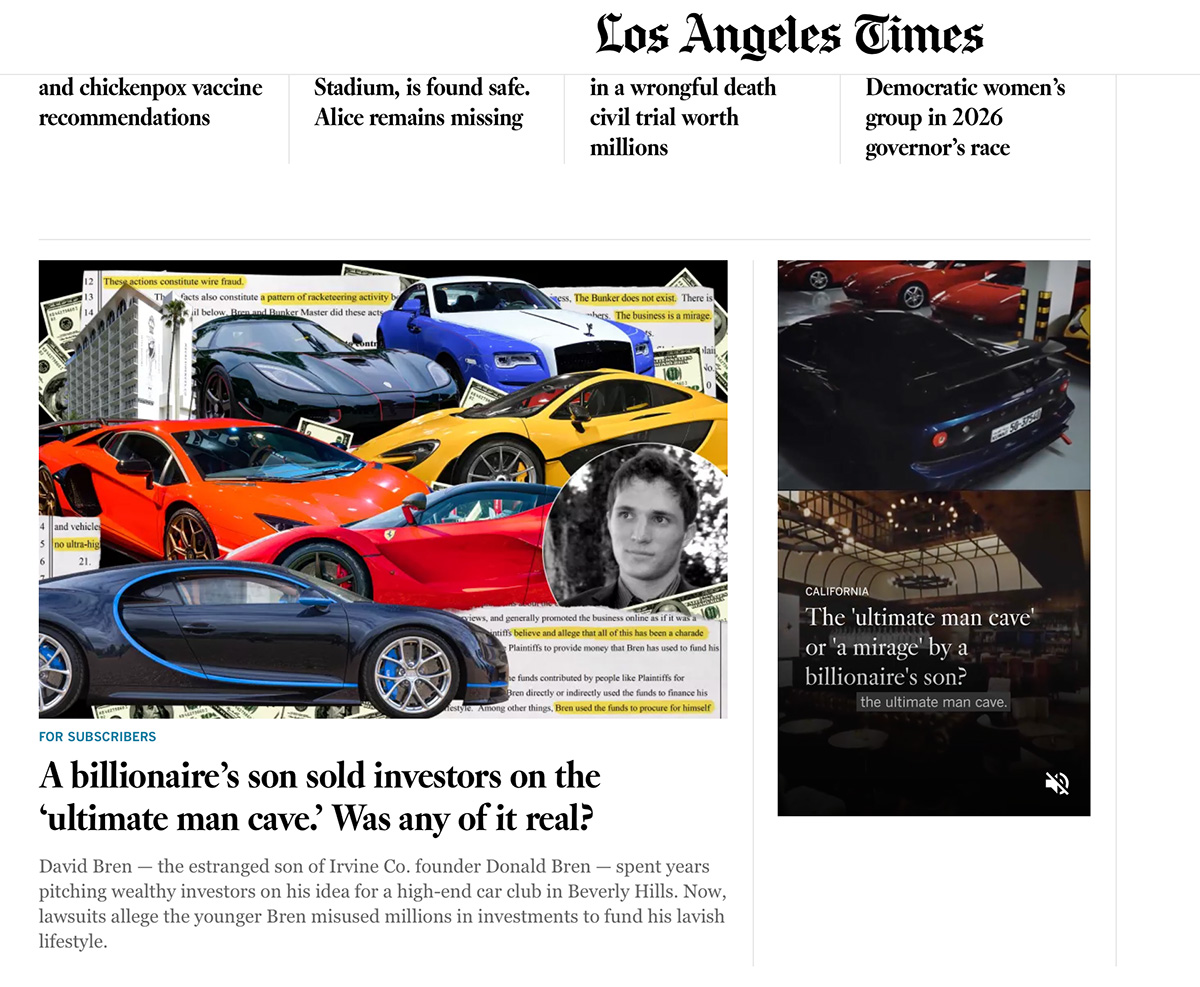This screenshot has width=1200, height=987.
Task: Open the Los Angeles Times homepage logo
Action: point(789,36)
